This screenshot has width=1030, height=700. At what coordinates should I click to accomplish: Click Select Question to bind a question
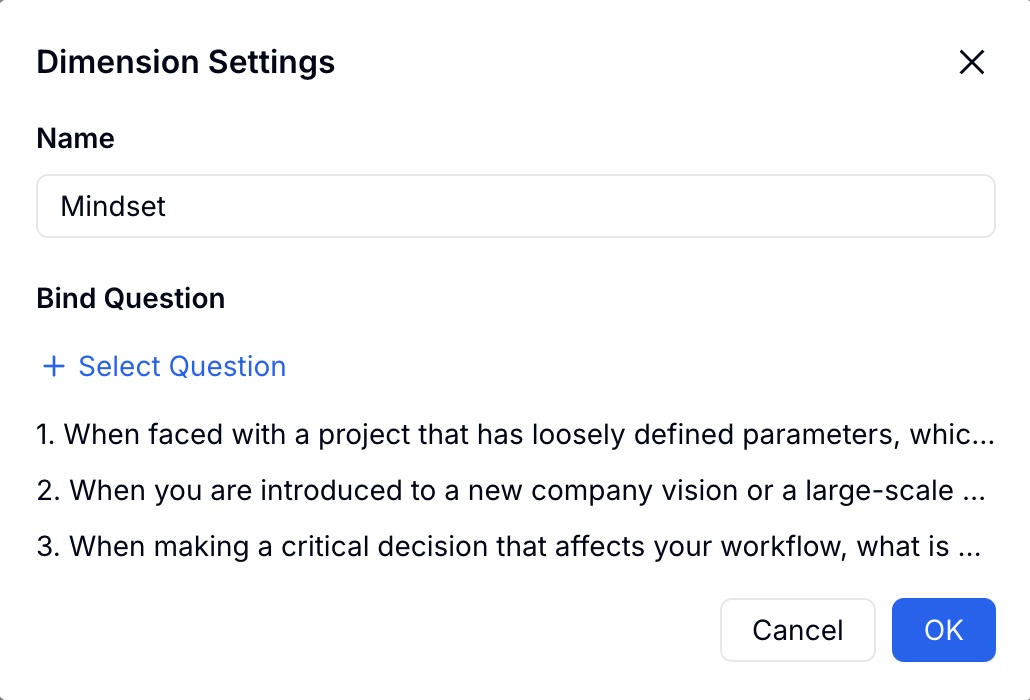pyautogui.click(x=181, y=366)
